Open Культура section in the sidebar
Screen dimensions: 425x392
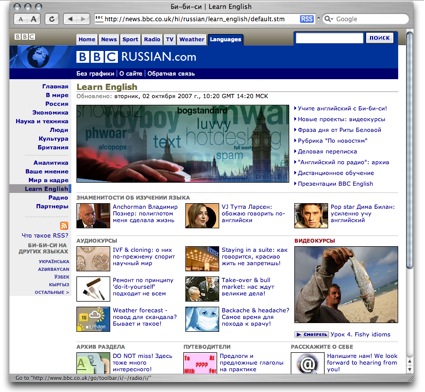pyautogui.click(x=53, y=139)
